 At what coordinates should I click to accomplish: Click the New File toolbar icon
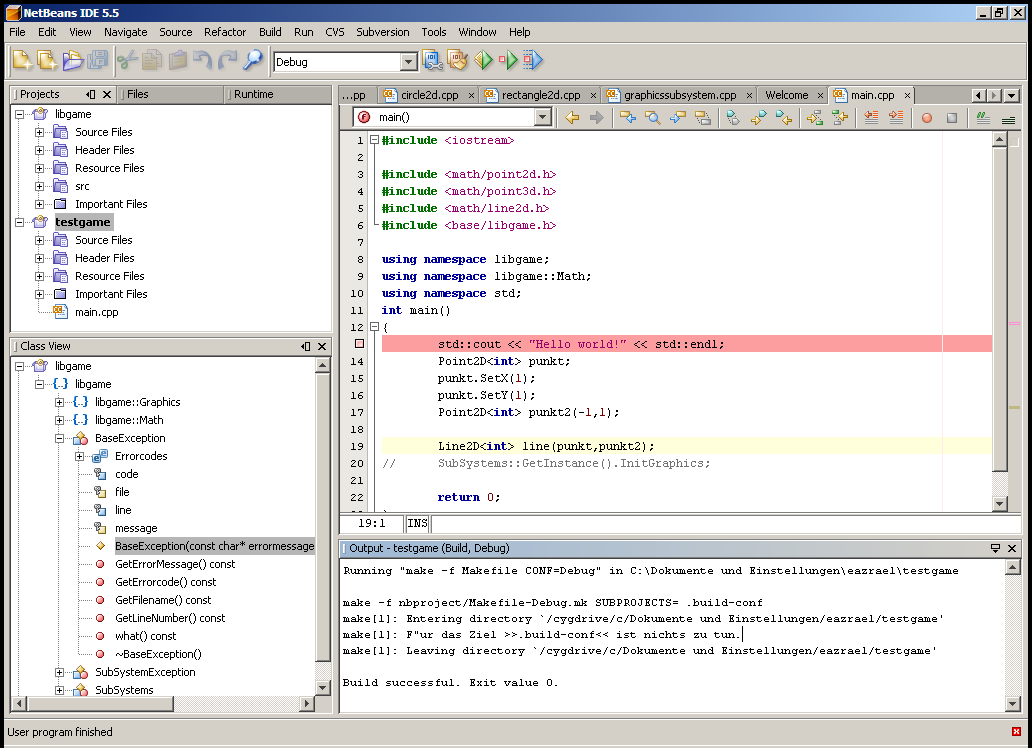click(x=22, y=61)
